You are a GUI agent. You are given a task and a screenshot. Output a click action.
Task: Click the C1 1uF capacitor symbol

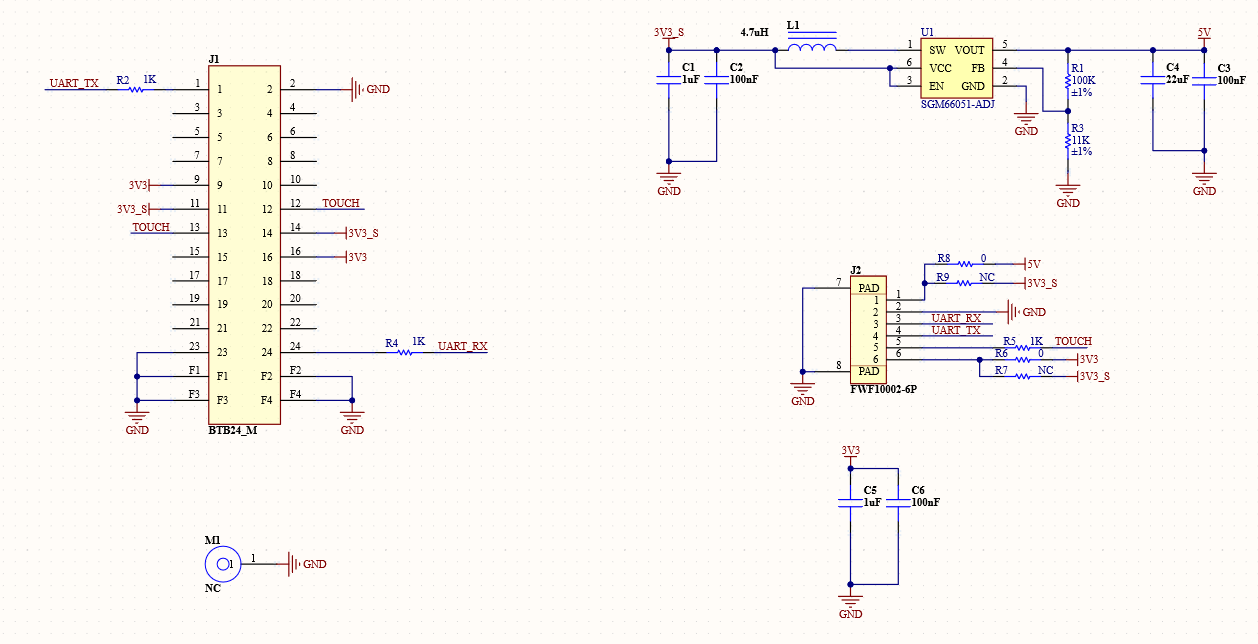[x=669, y=82]
